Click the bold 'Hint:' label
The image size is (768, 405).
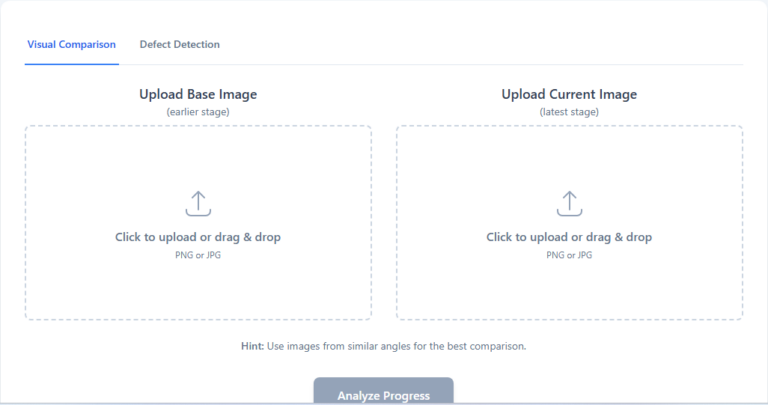pyautogui.click(x=252, y=346)
